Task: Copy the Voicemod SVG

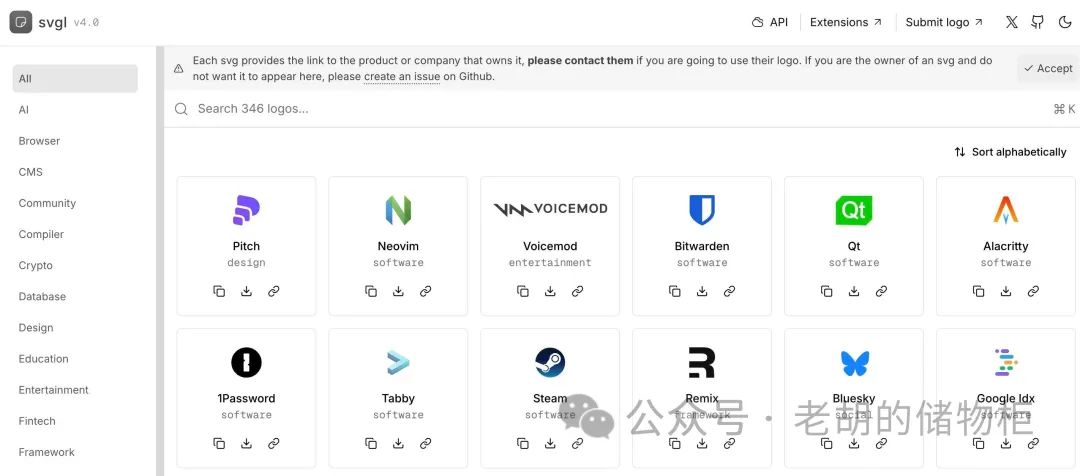Action: point(523,291)
